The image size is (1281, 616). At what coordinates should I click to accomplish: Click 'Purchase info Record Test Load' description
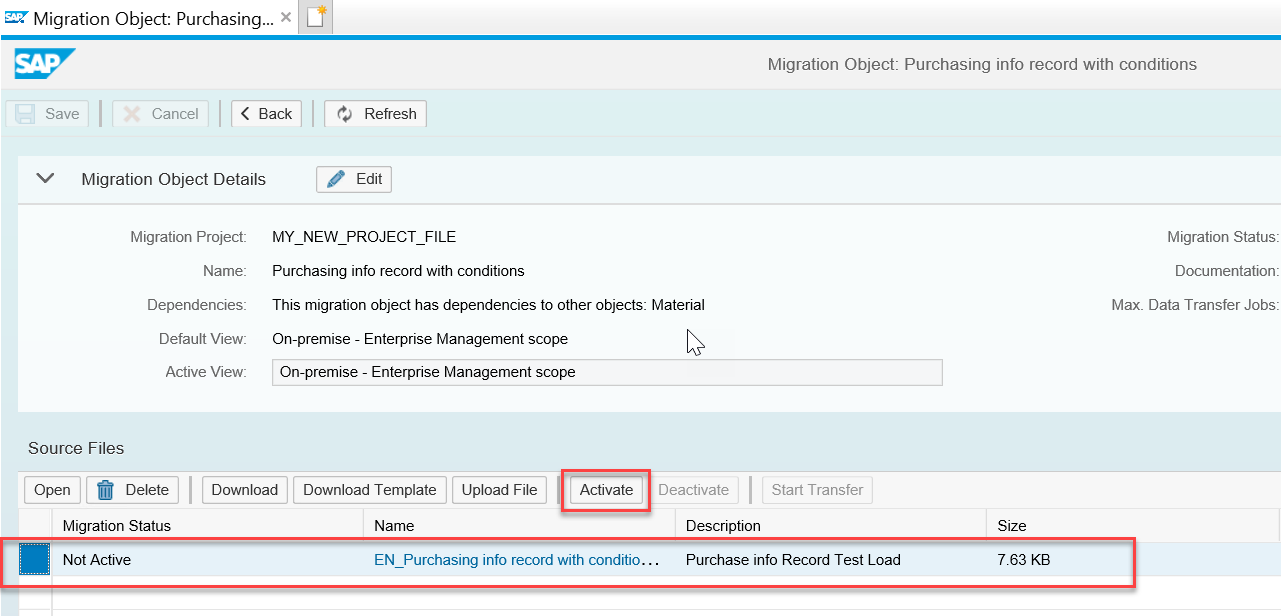(793, 560)
